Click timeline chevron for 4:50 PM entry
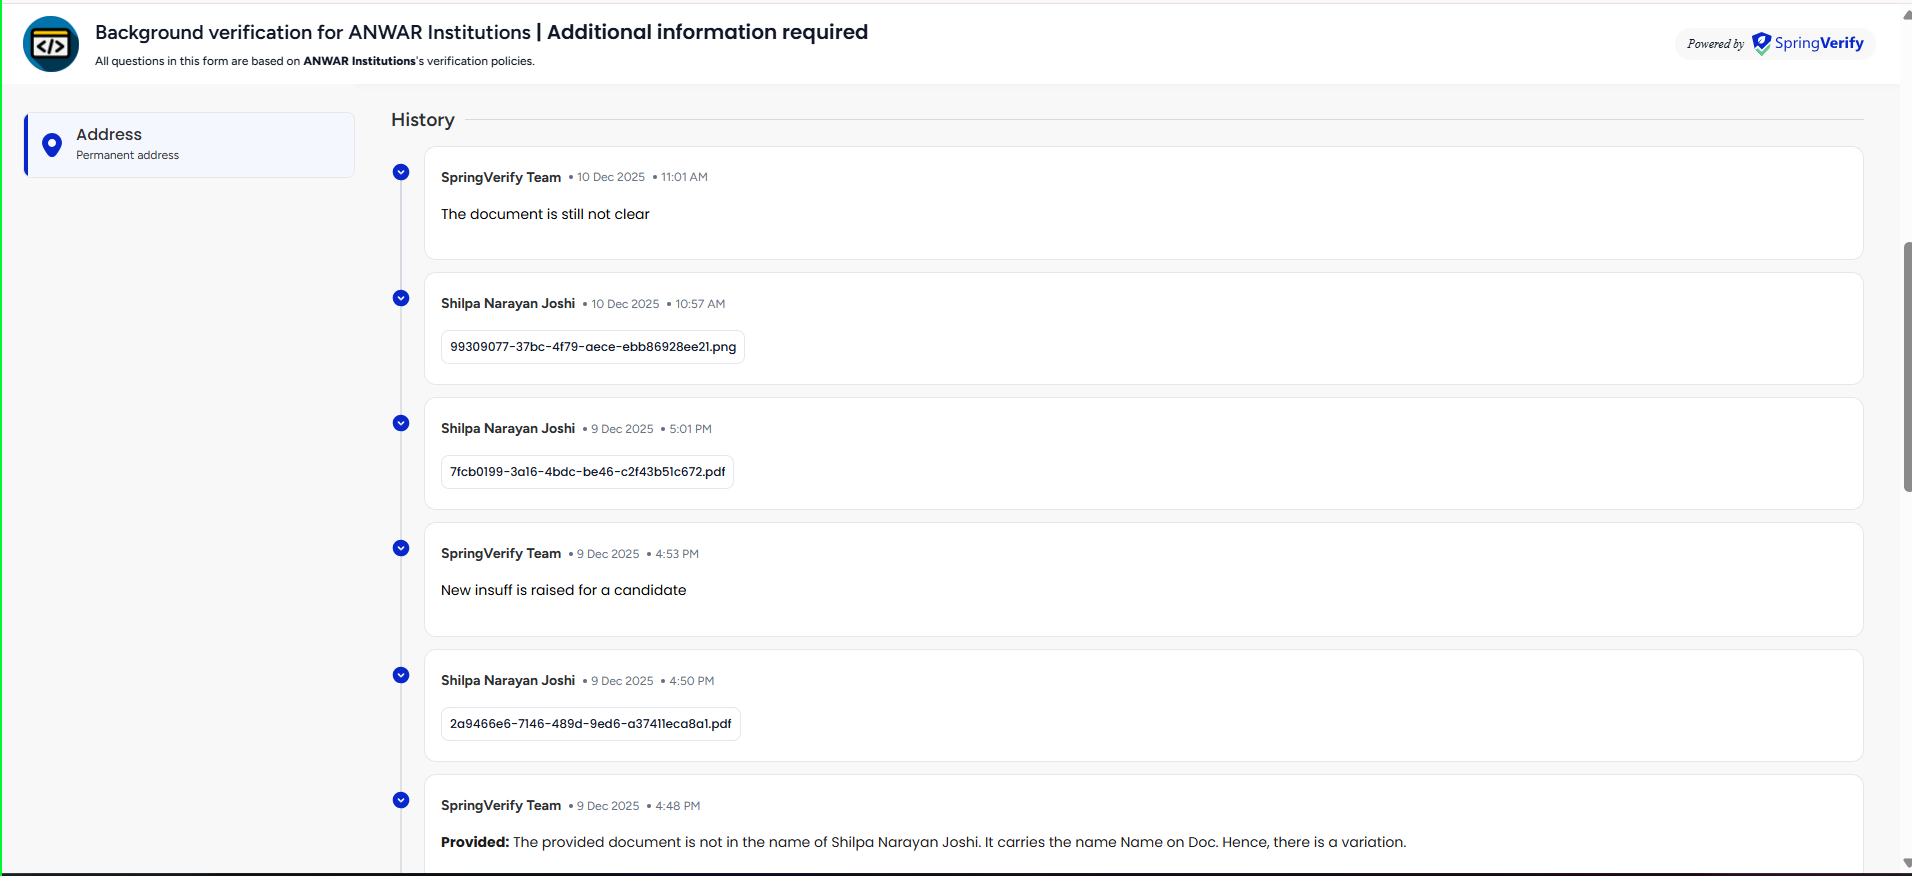The height and width of the screenshot is (876, 1912). (x=401, y=675)
